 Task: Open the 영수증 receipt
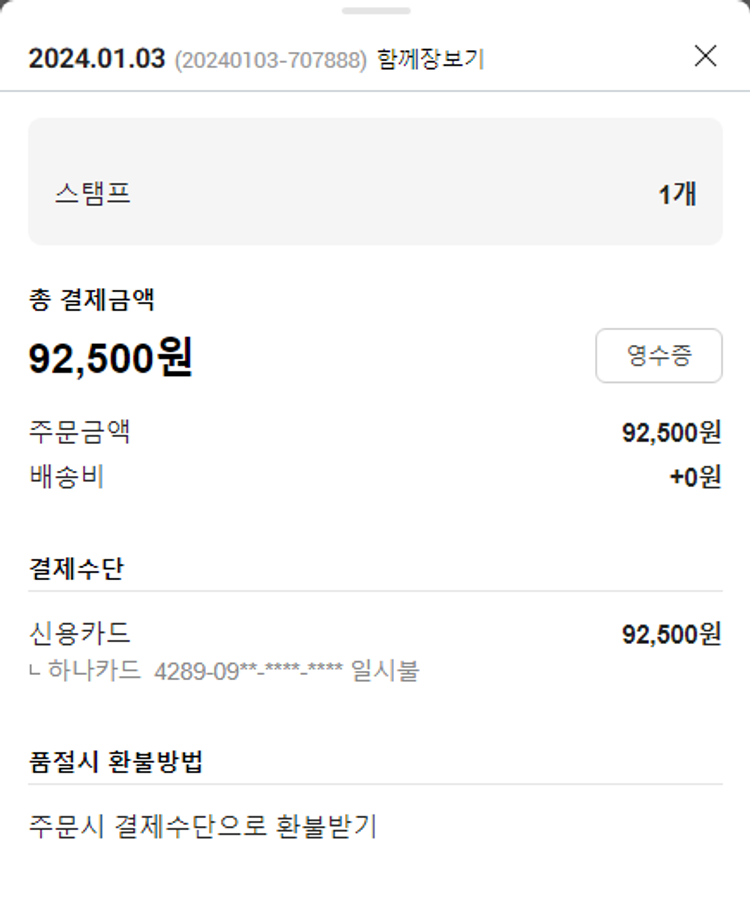tap(659, 356)
